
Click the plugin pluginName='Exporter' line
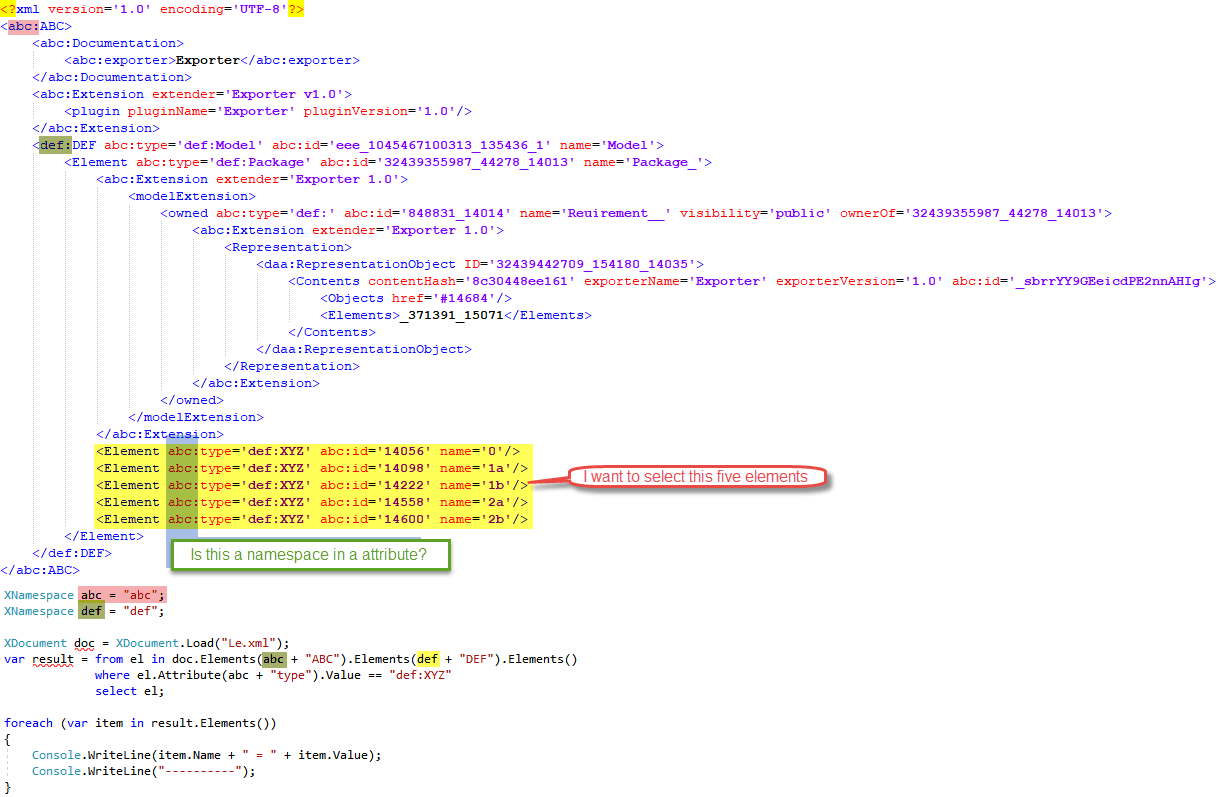pos(267,111)
